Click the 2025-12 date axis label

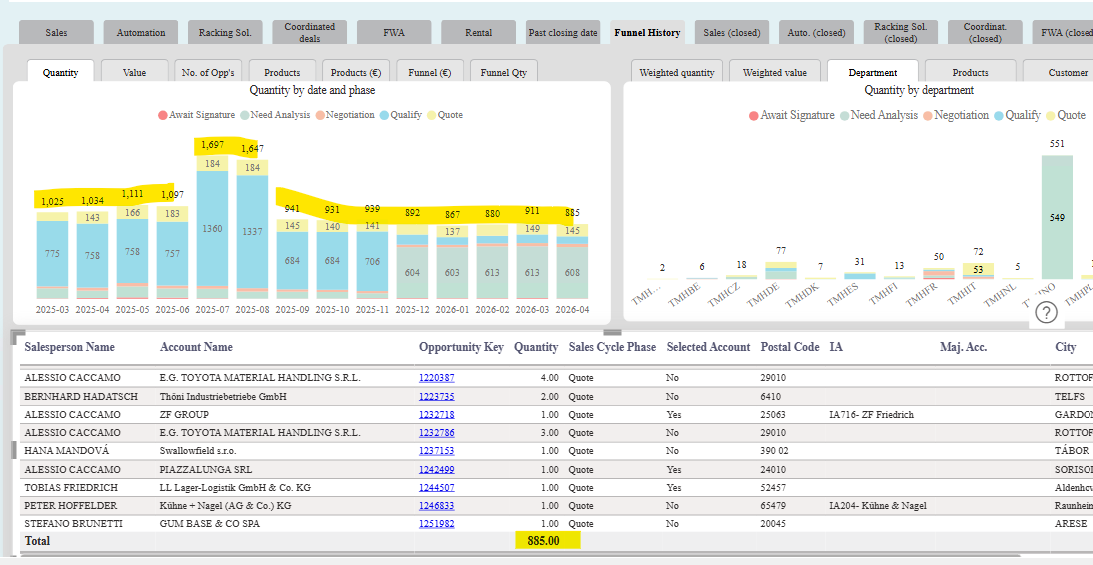pos(412,309)
